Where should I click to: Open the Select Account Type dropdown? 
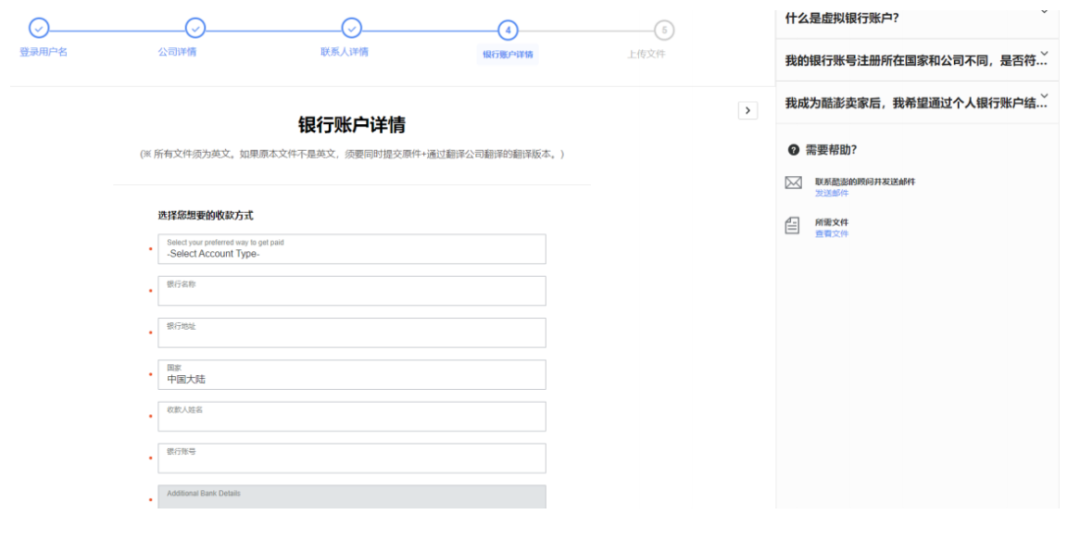pos(351,249)
